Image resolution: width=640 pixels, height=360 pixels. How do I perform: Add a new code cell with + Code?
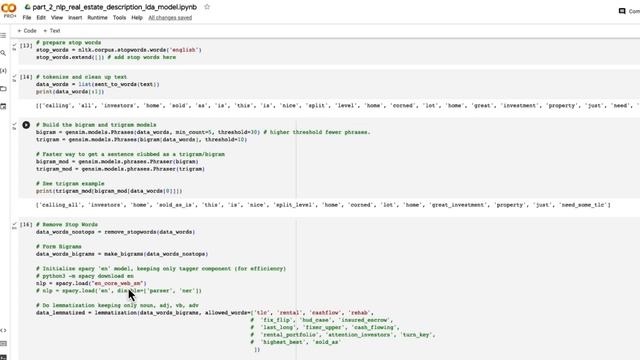click(27, 31)
